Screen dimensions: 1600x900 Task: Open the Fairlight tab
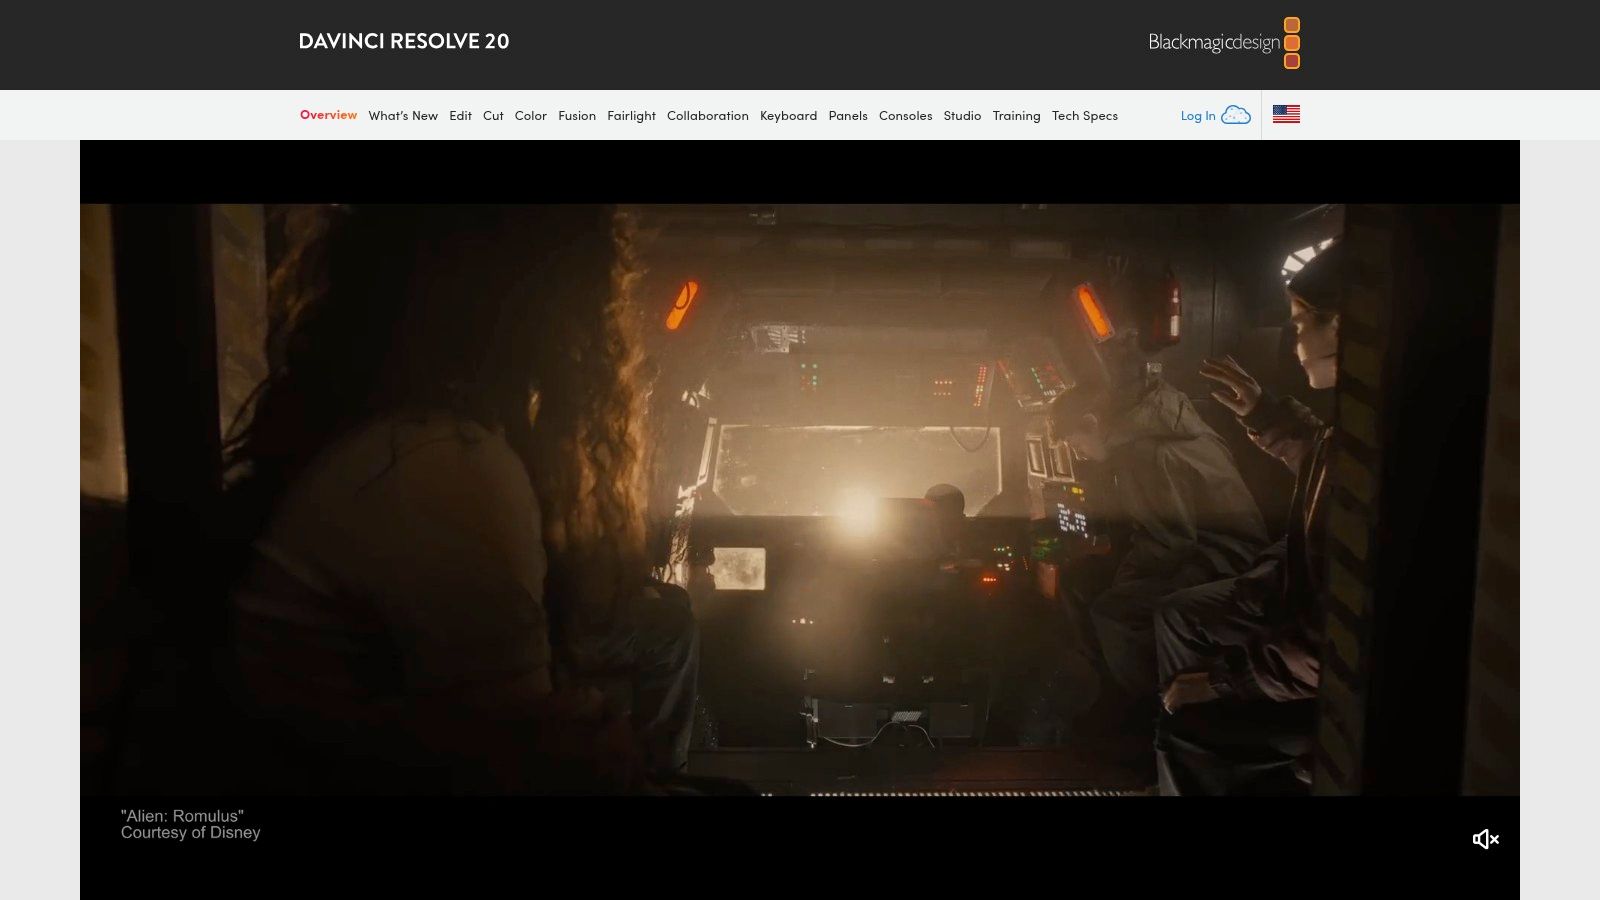coord(631,116)
